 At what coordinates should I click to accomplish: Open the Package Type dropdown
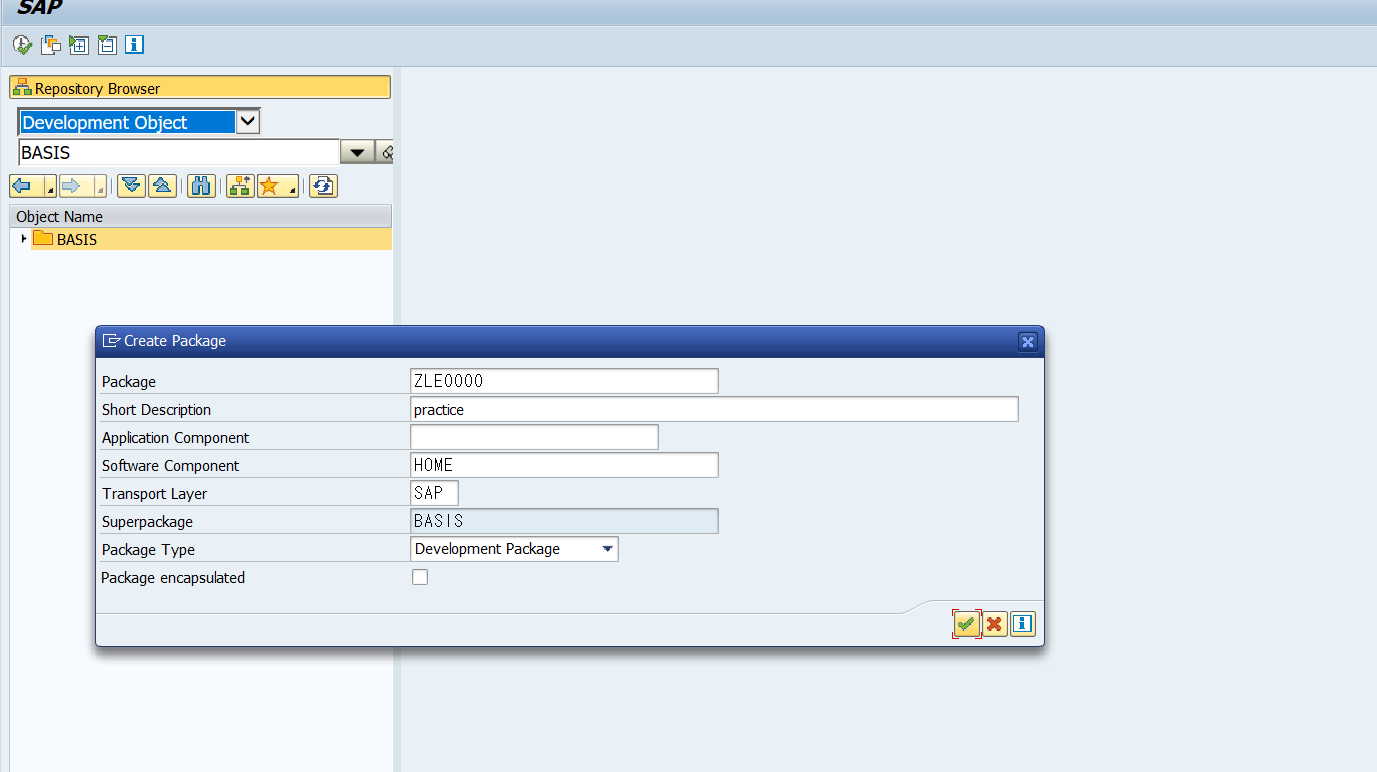(x=607, y=549)
